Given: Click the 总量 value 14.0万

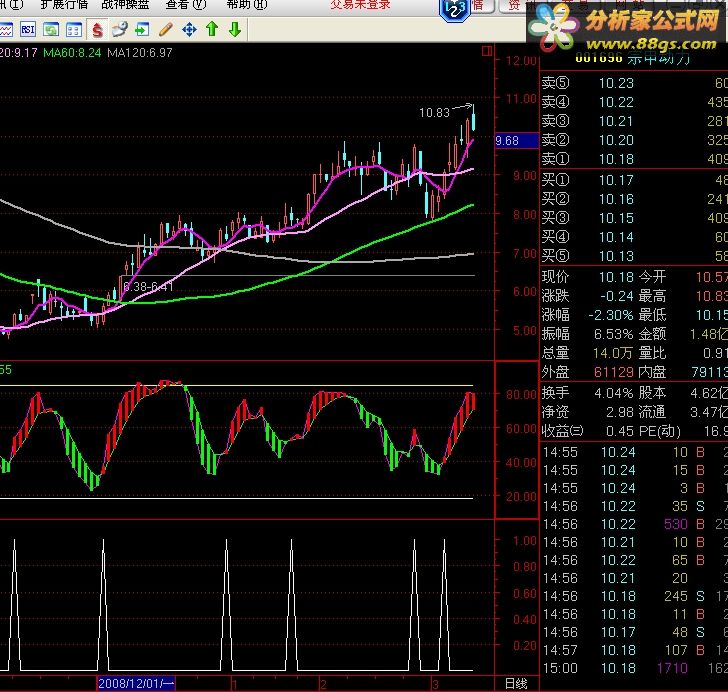Looking at the screenshot, I should [x=613, y=353].
